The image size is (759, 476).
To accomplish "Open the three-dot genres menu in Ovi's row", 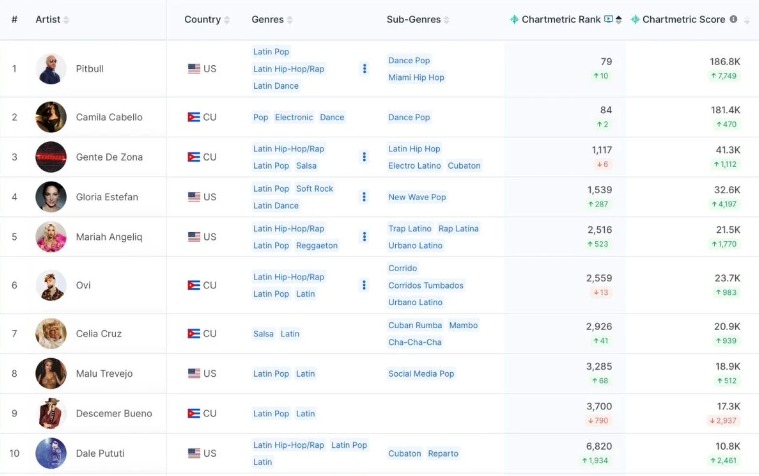I will click(365, 285).
